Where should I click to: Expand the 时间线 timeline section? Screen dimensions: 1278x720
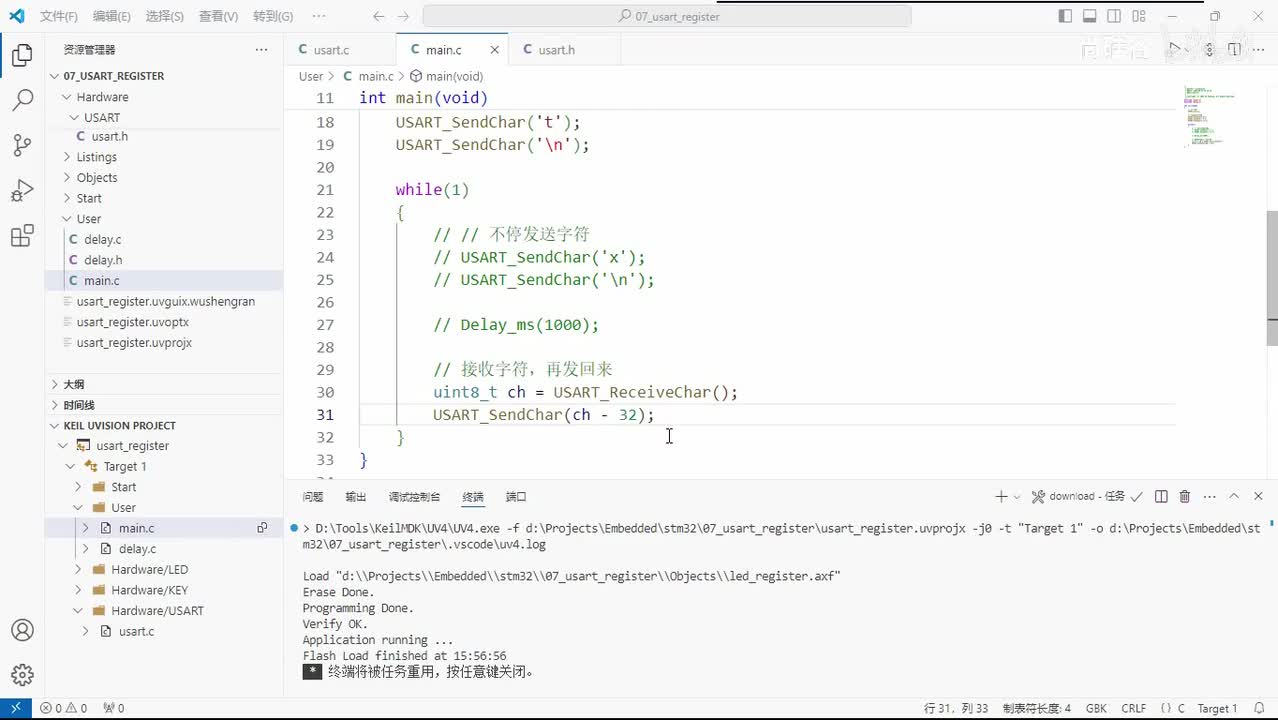click(164, 405)
